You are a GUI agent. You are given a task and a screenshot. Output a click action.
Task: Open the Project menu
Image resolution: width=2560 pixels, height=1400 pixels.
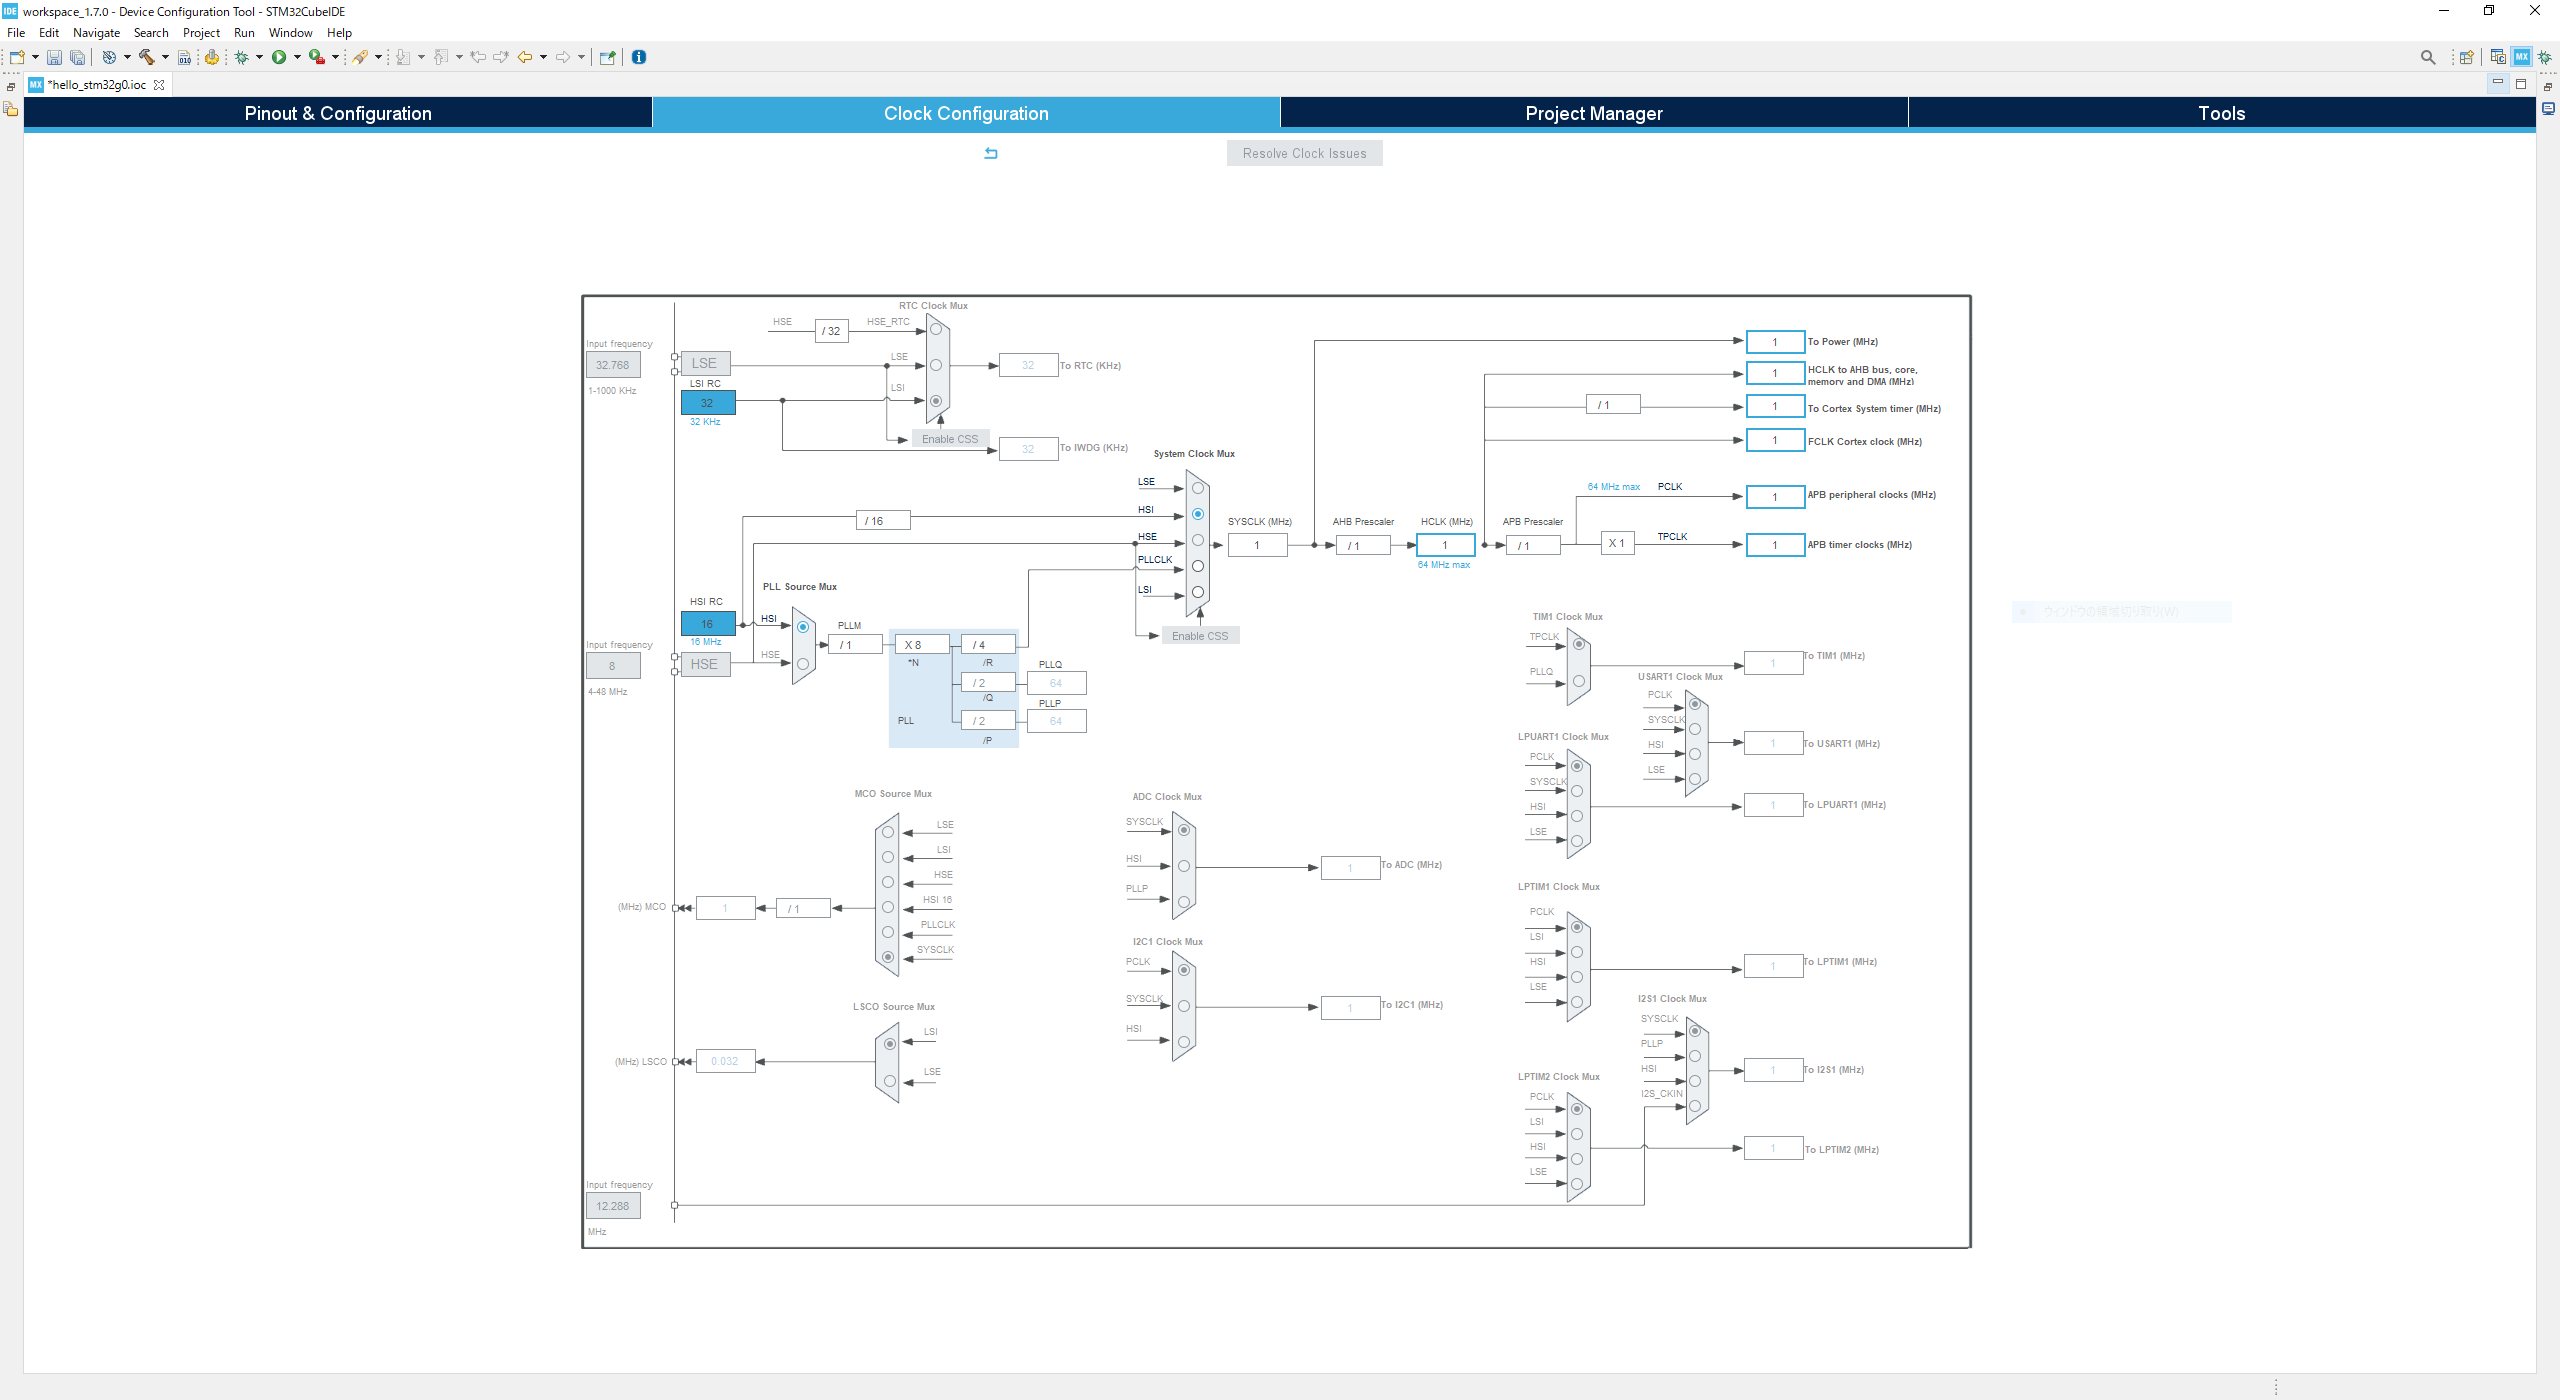pyautogui.click(x=201, y=33)
